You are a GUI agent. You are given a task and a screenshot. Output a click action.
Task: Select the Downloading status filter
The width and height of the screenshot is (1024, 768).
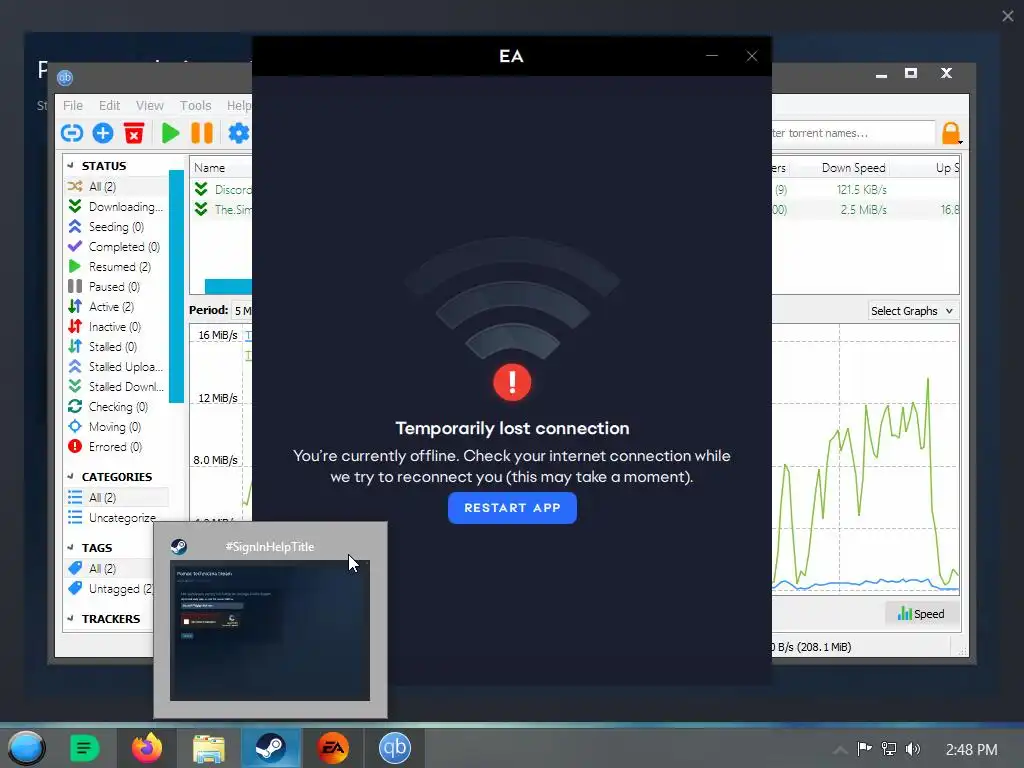pos(116,206)
